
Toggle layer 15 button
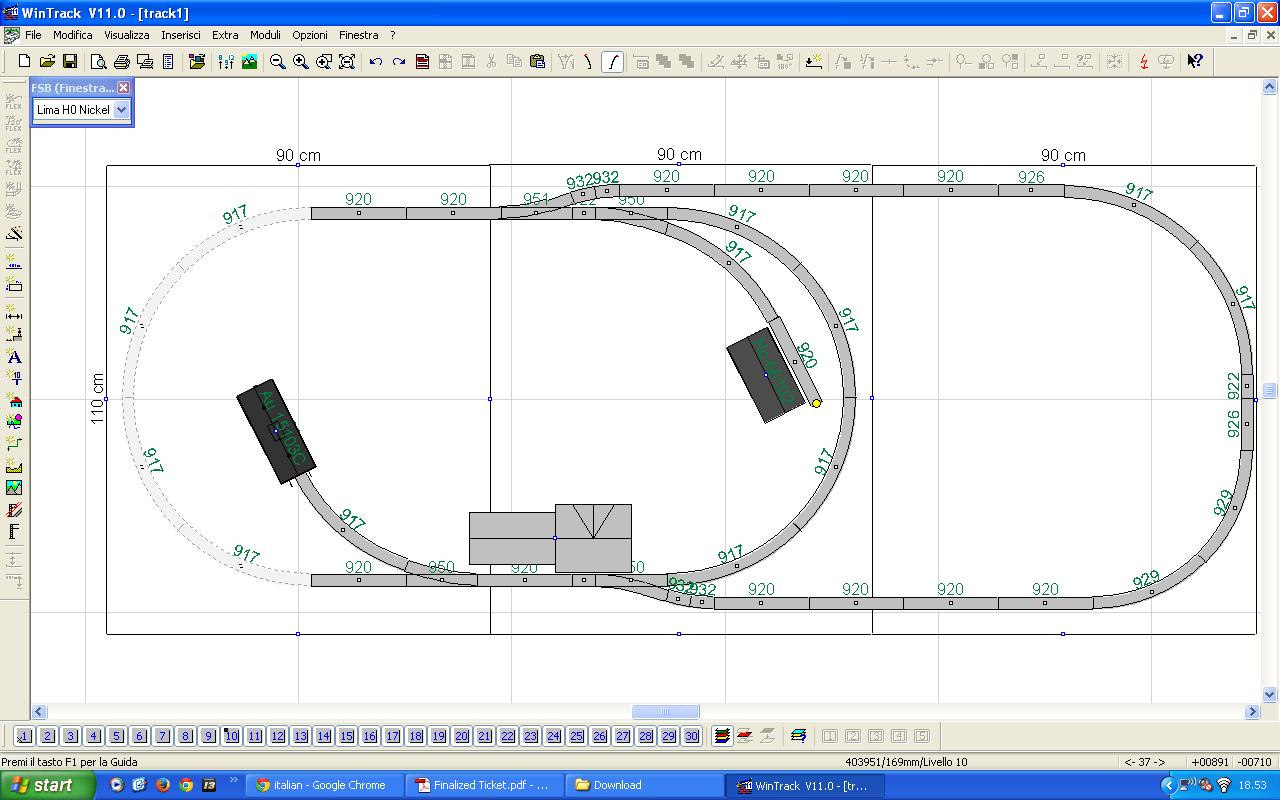point(346,736)
